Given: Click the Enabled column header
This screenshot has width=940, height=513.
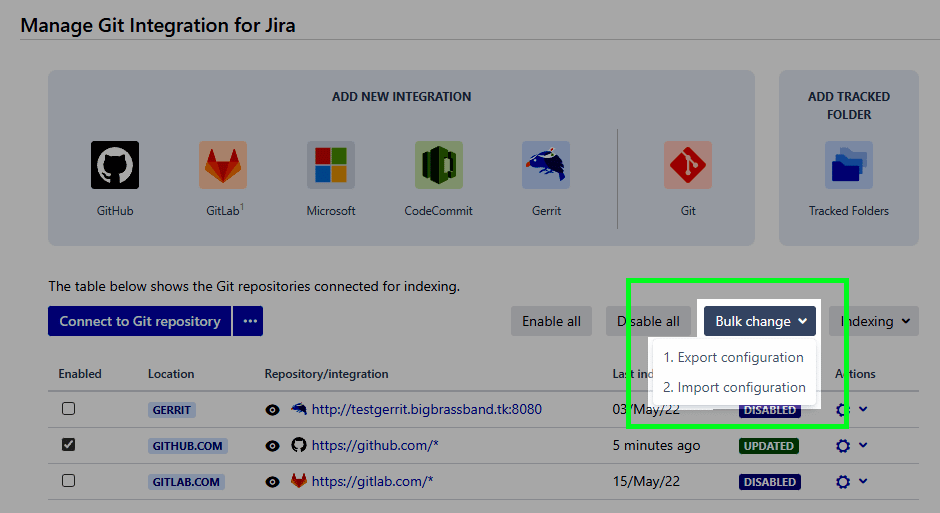Looking at the screenshot, I should click(x=80, y=373).
